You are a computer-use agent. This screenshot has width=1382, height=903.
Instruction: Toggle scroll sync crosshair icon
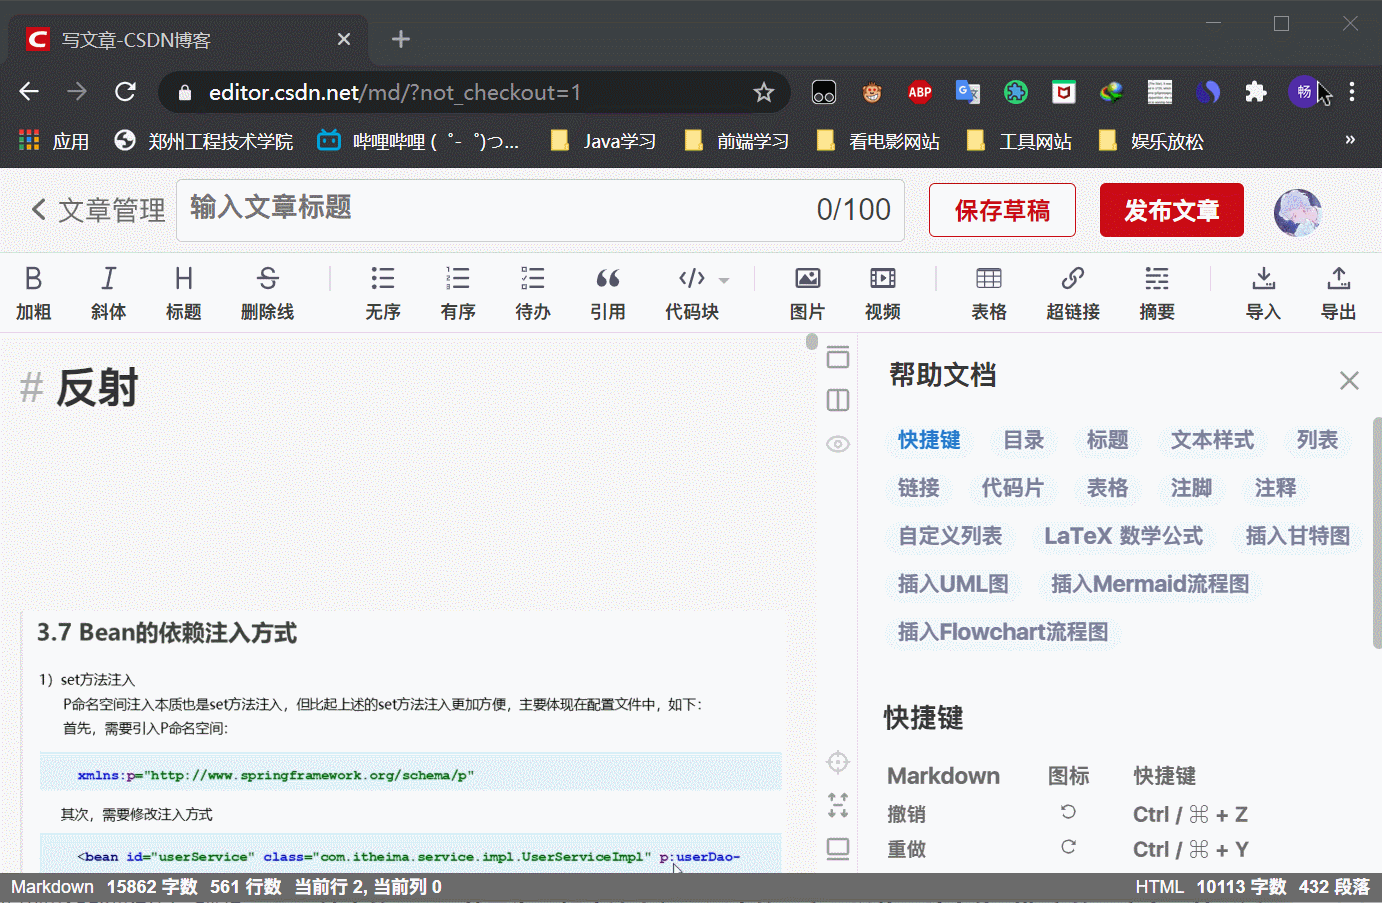click(838, 762)
